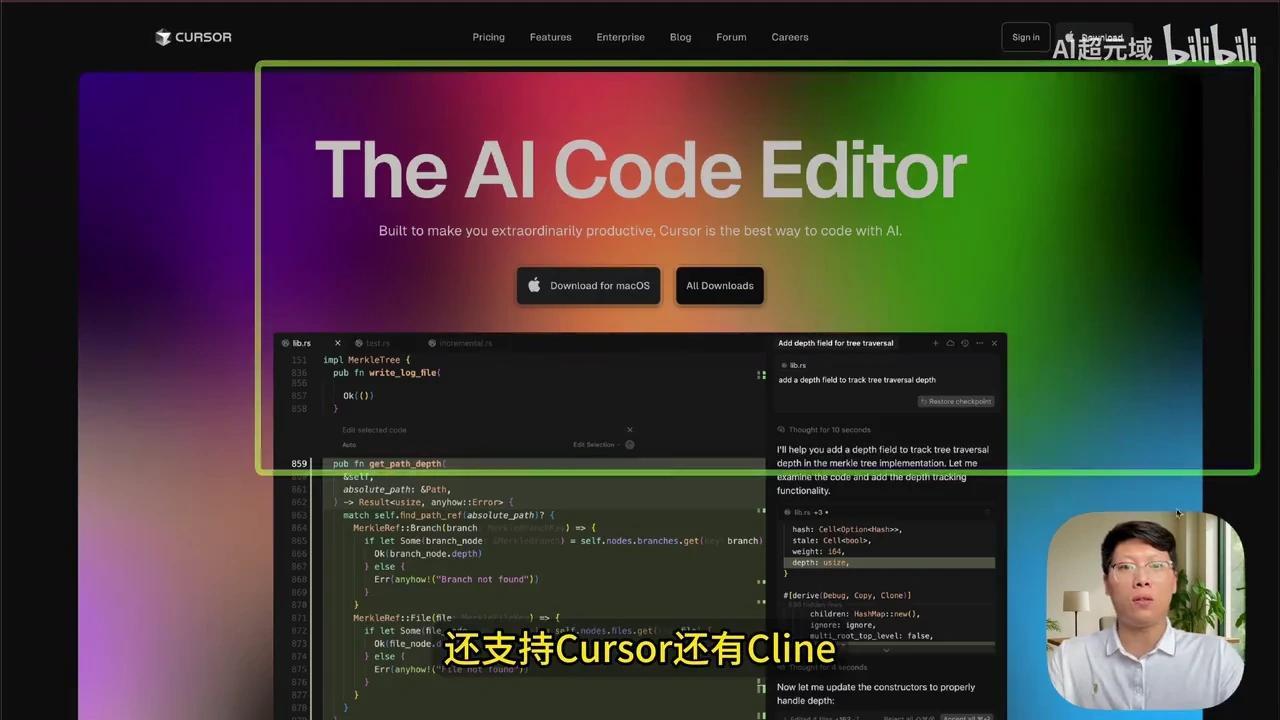
Task: Click the lib.rs file icon in the chat pill
Action: pos(784,365)
